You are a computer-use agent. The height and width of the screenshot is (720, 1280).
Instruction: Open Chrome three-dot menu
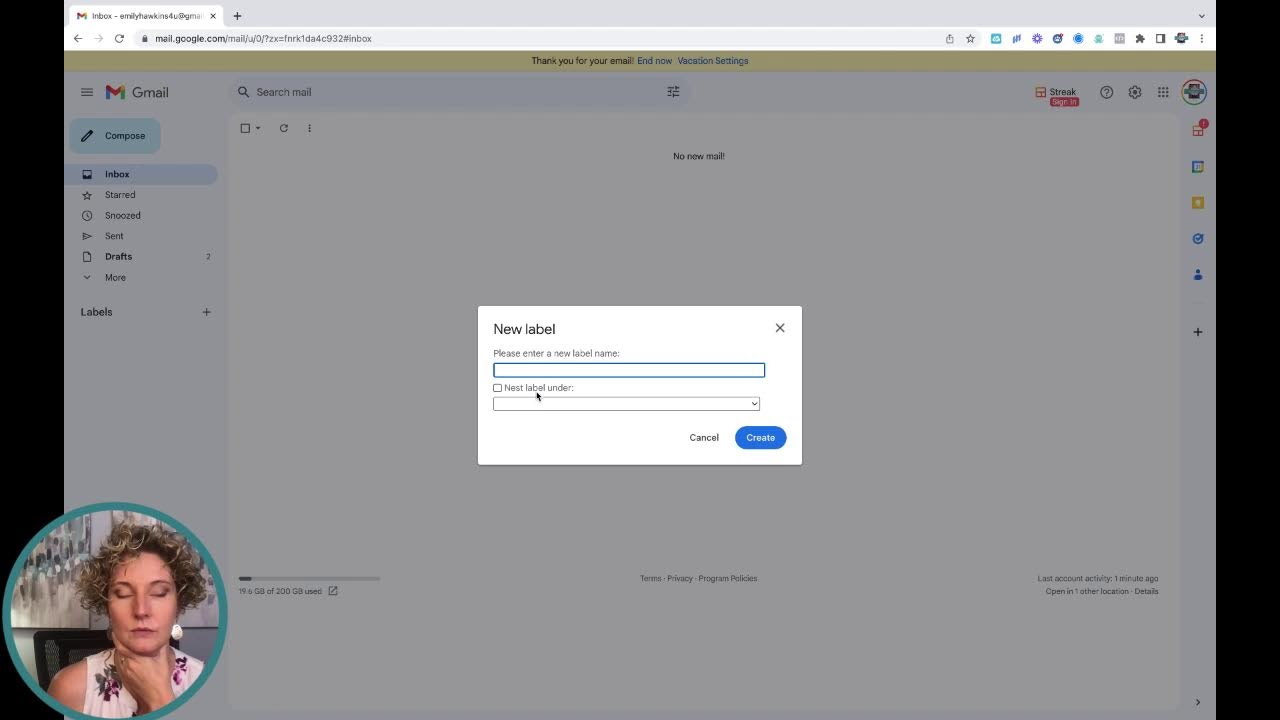pos(1201,38)
